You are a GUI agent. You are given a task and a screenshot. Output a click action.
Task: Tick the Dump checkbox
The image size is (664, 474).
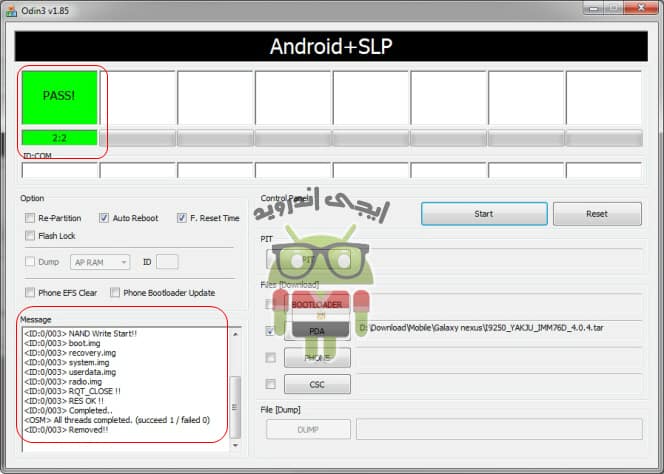pos(30,262)
